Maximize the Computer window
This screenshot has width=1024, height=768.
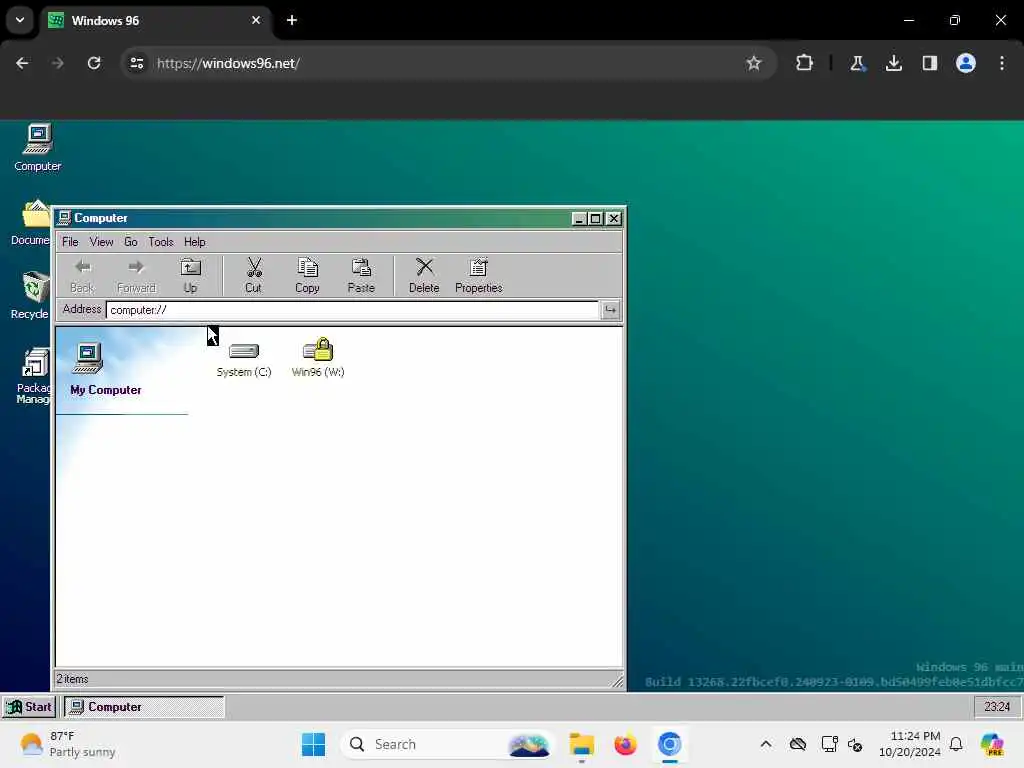[x=596, y=218]
